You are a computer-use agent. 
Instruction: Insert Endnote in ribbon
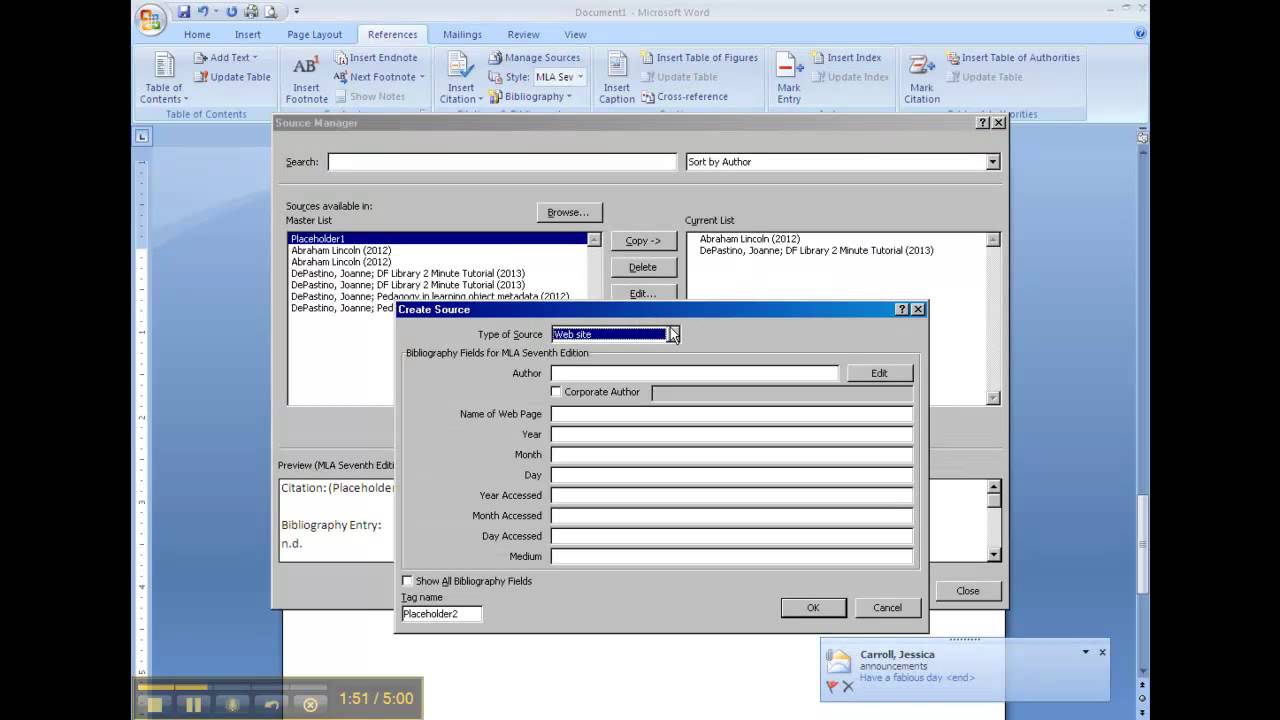tap(375, 58)
